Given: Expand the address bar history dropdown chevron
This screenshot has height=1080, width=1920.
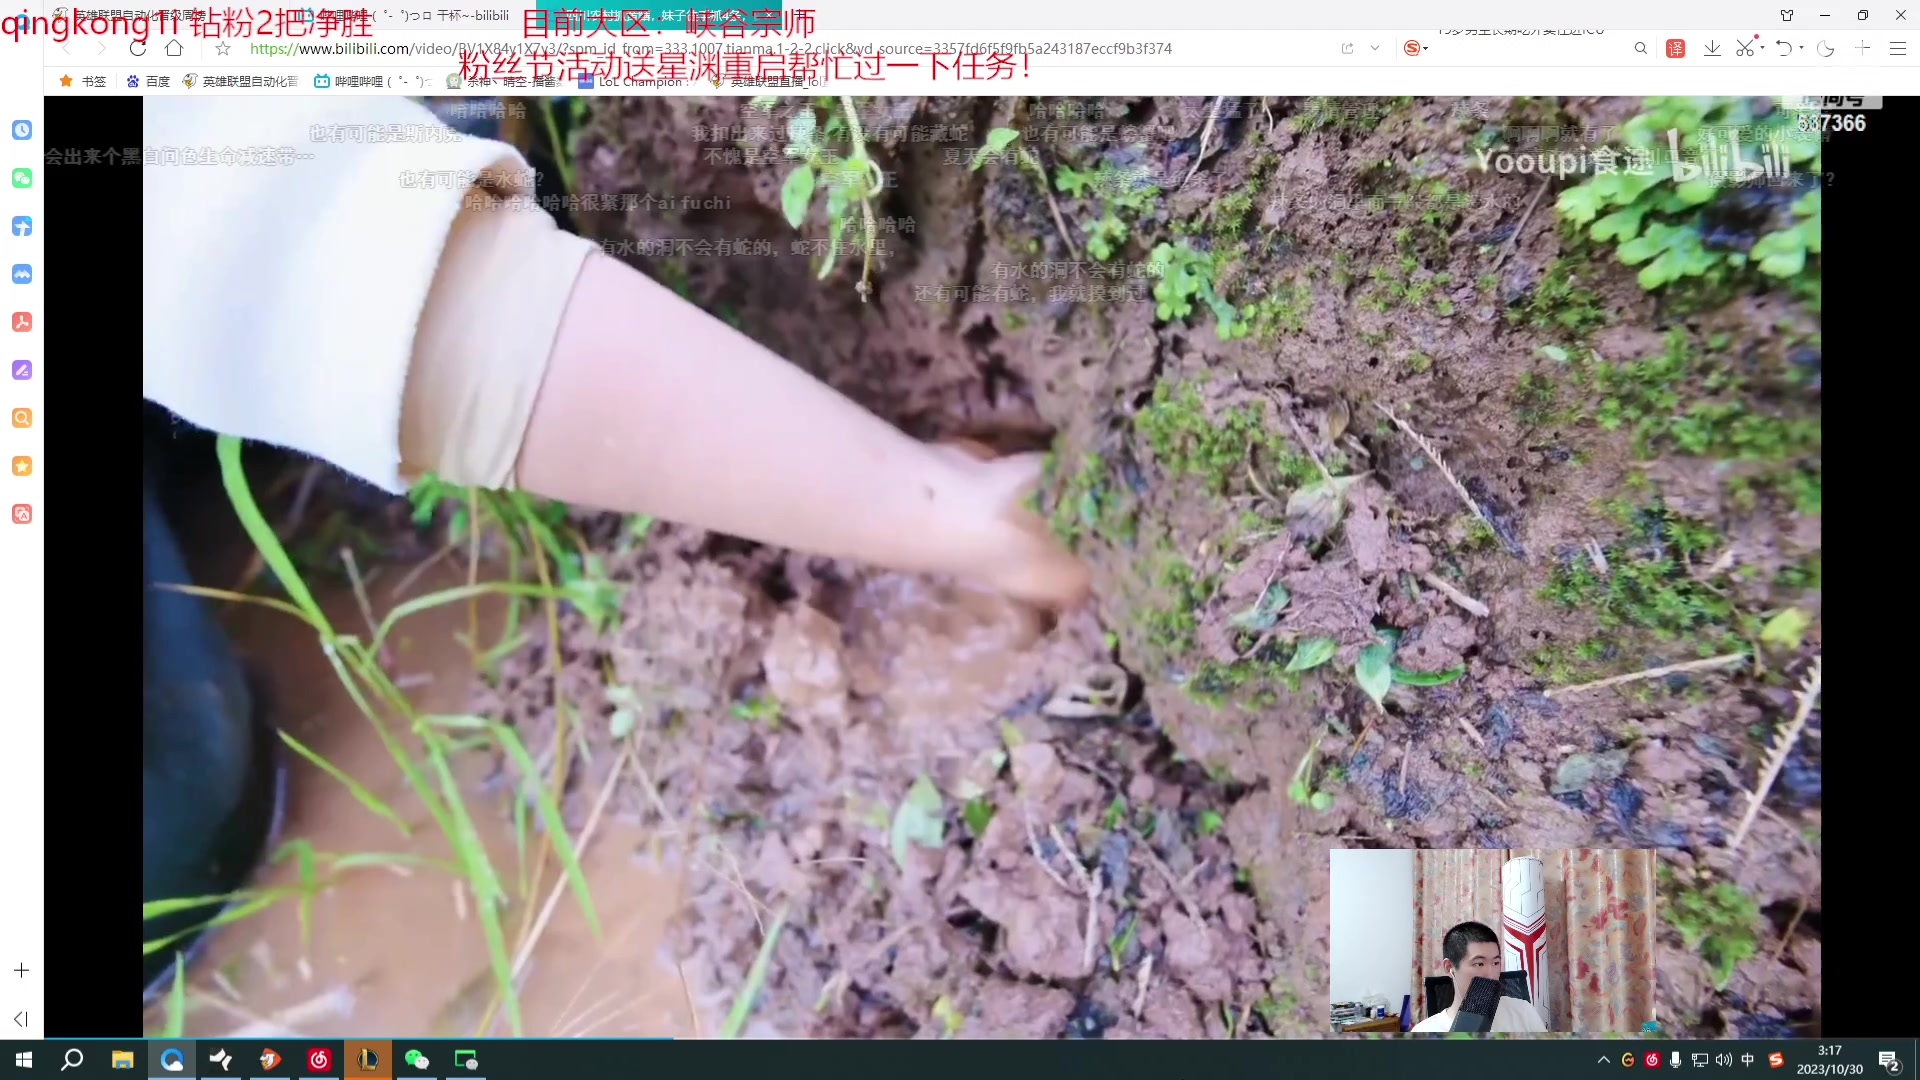Looking at the screenshot, I should click(x=1375, y=48).
